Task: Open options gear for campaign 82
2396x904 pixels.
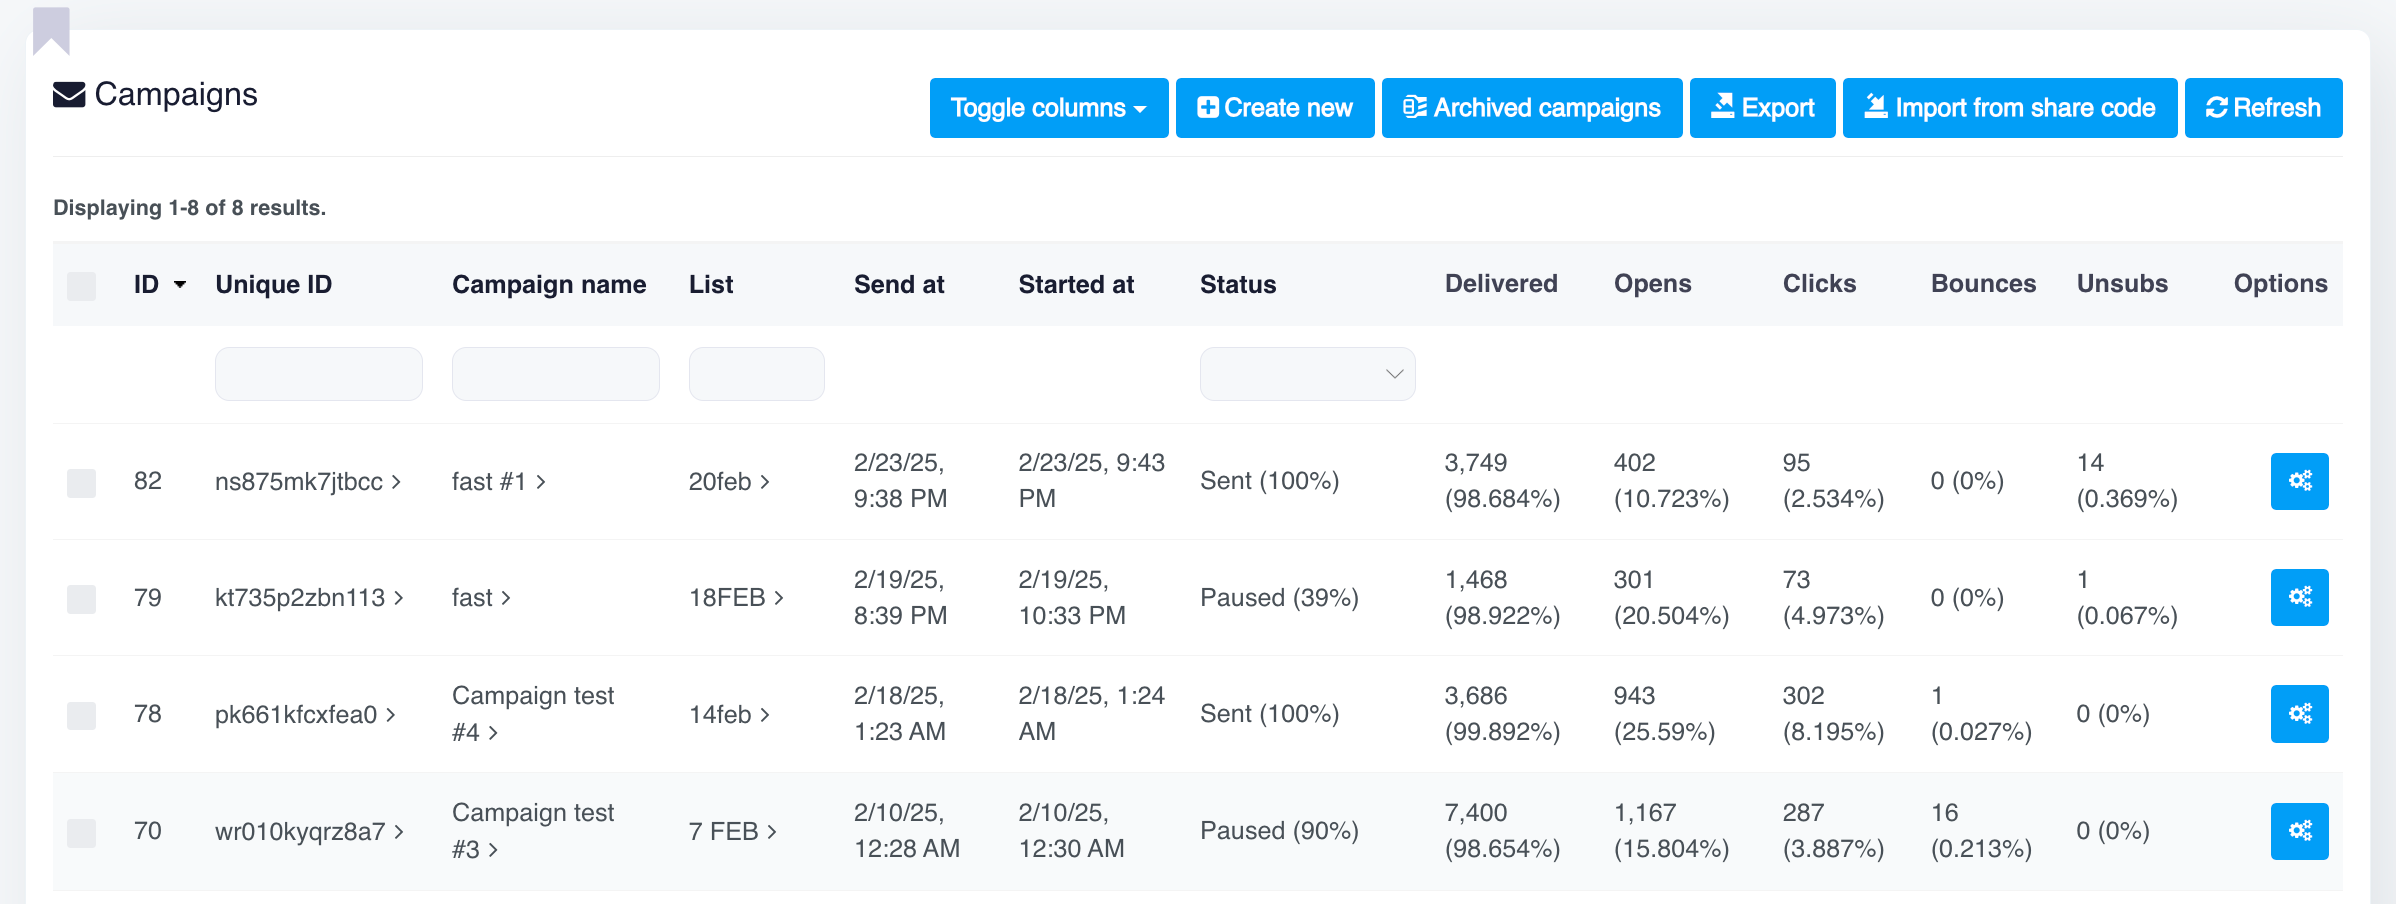Action: (2299, 481)
